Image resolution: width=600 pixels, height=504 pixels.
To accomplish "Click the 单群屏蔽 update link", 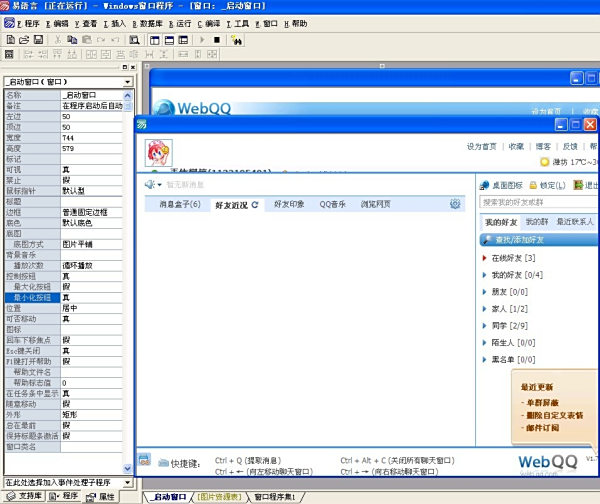I will pos(543,403).
